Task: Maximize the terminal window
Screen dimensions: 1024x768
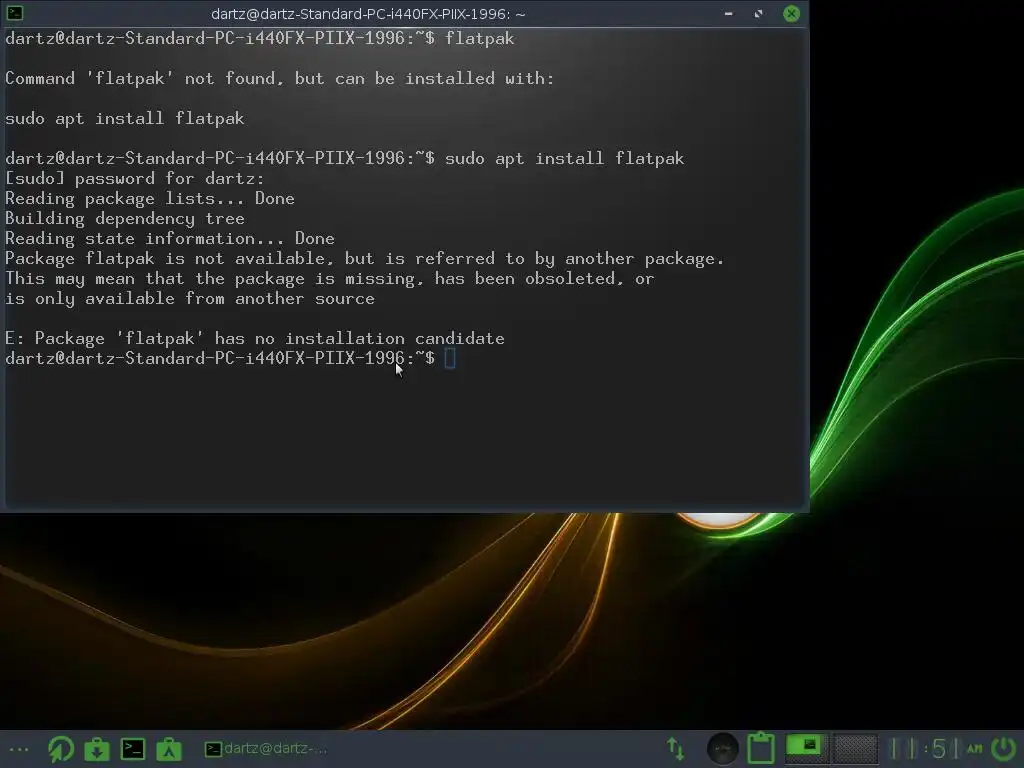Action: (758, 14)
